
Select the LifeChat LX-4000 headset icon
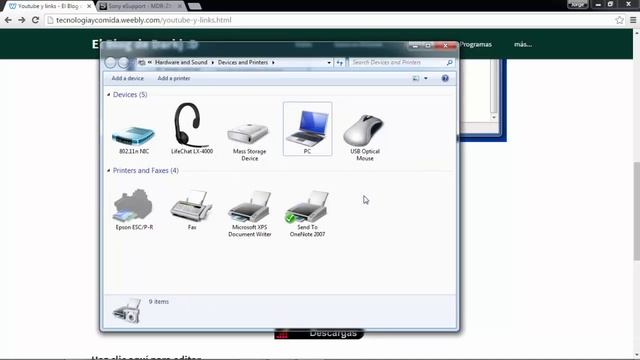click(191, 125)
